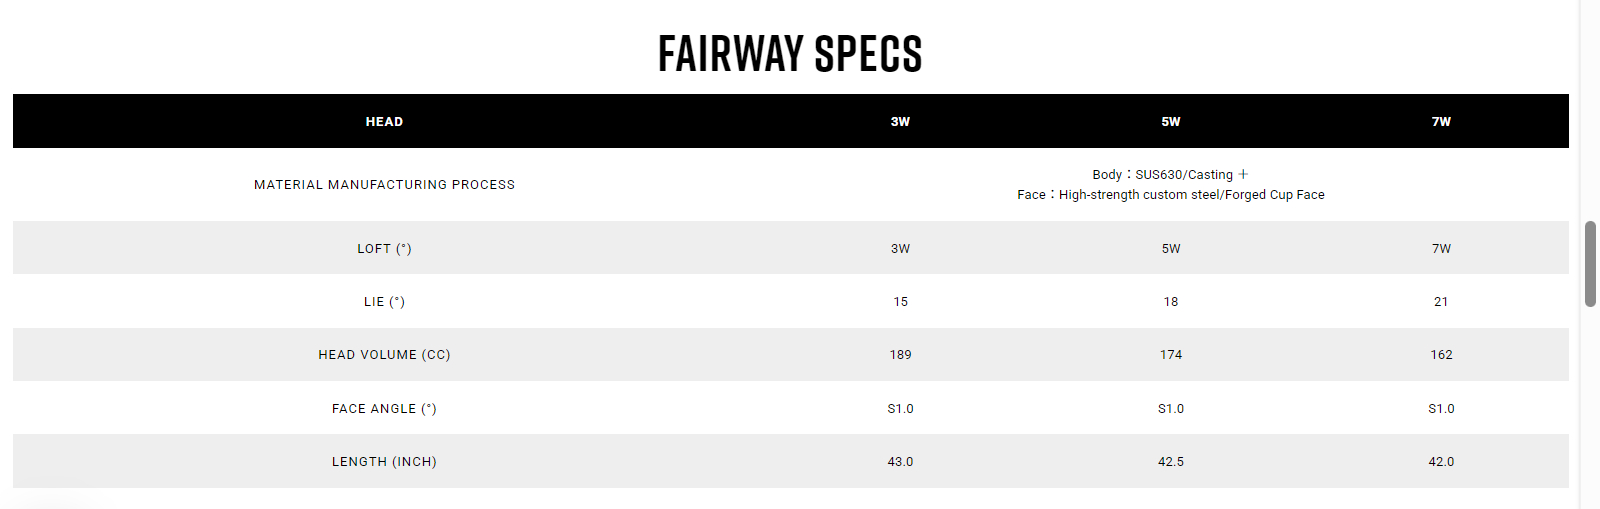
Task: Select the value 21 in LIE row
Action: coord(1441,302)
